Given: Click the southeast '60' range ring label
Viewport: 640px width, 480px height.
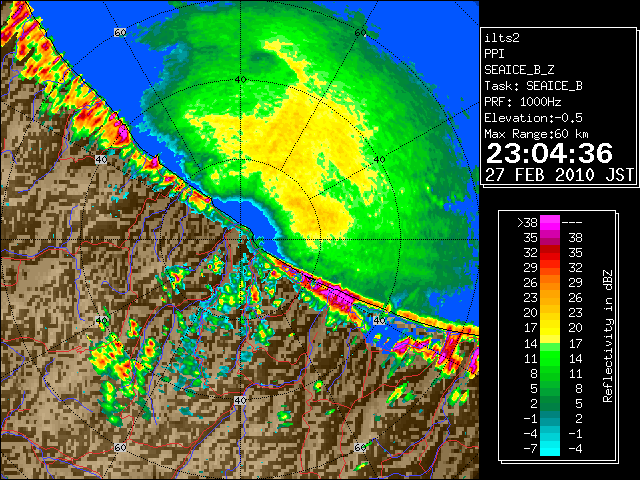Looking at the screenshot, I should point(360,448).
